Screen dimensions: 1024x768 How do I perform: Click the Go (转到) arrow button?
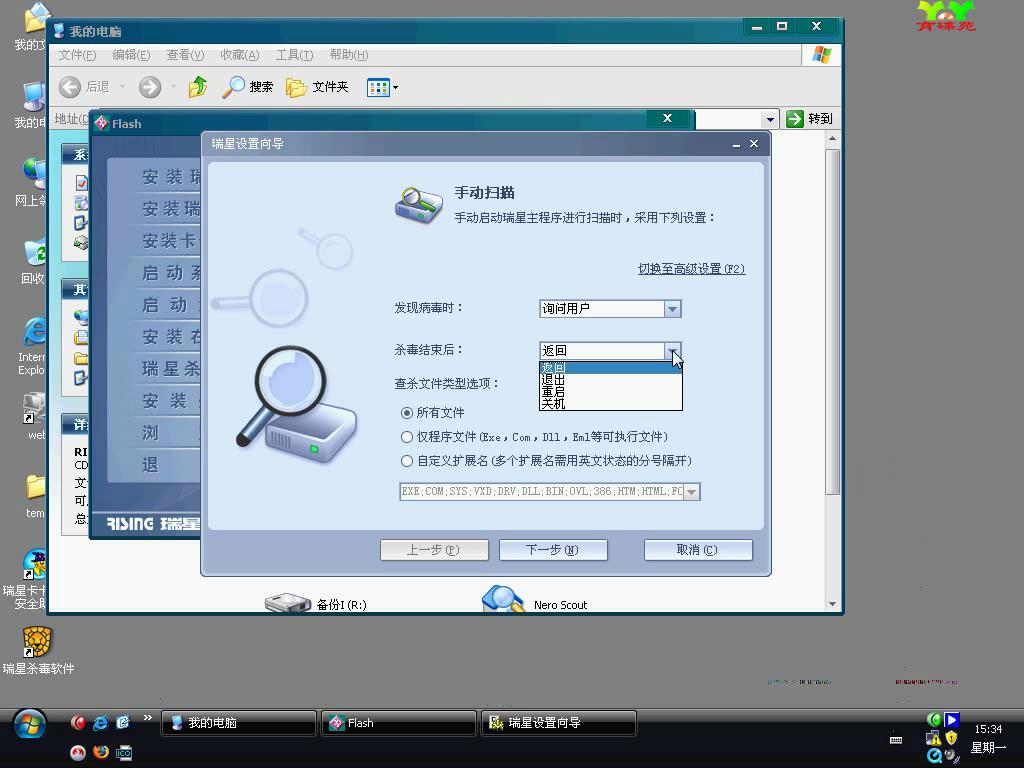coord(795,119)
